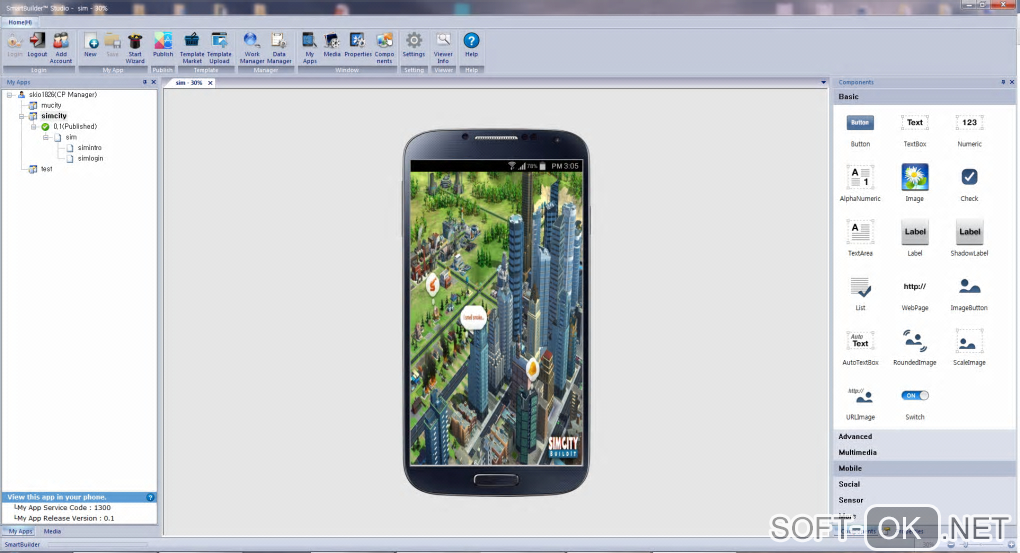Open the Template Upload tool
This screenshot has height=553, width=1020.
click(x=219, y=47)
